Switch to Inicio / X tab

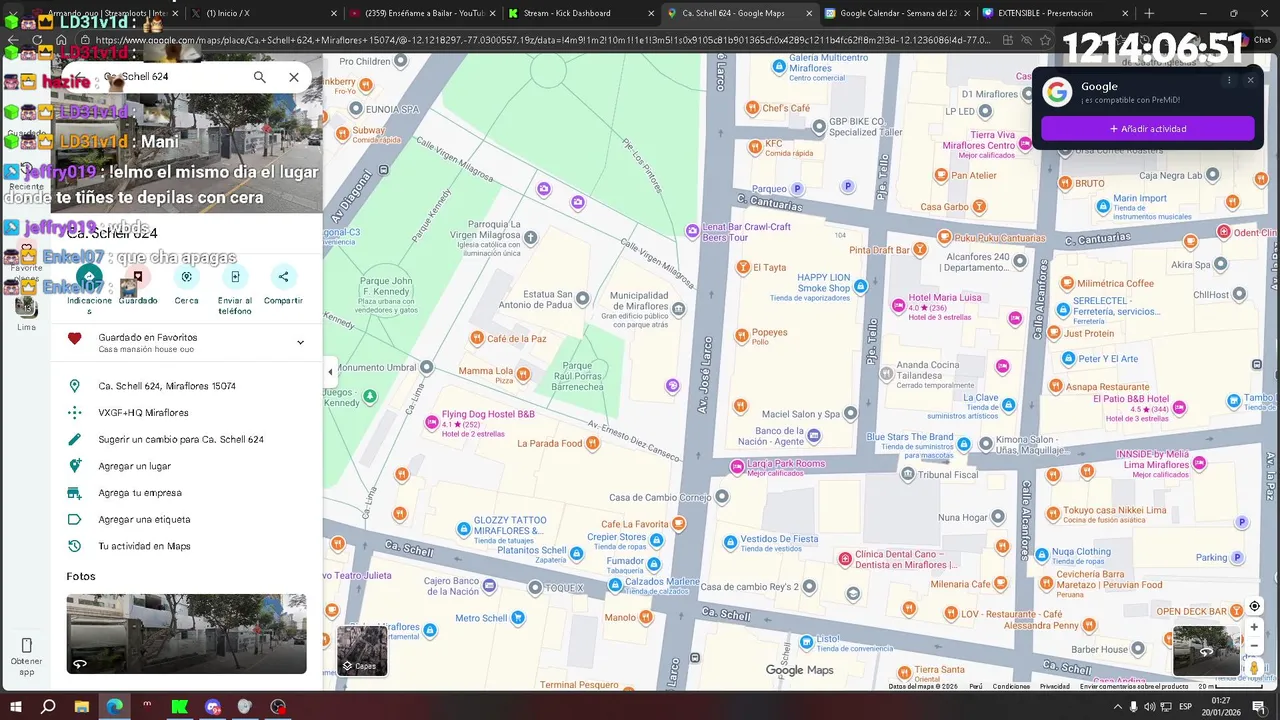pyautogui.click(x=262, y=13)
